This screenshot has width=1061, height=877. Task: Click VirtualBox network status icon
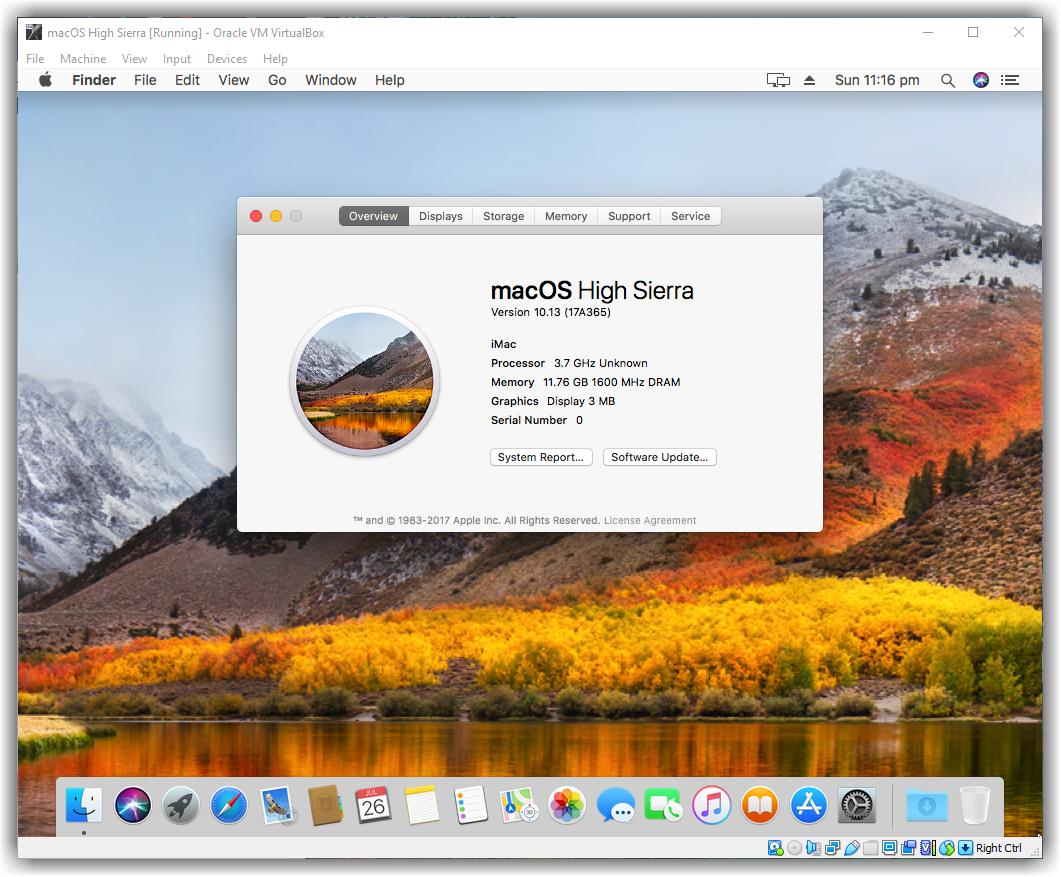coord(833,848)
